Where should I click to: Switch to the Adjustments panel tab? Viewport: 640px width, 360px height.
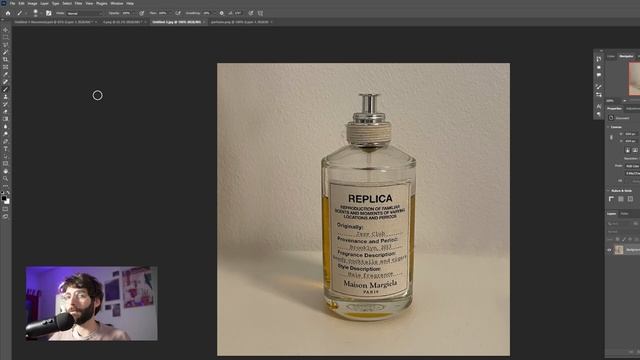click(x=633, y=108)
